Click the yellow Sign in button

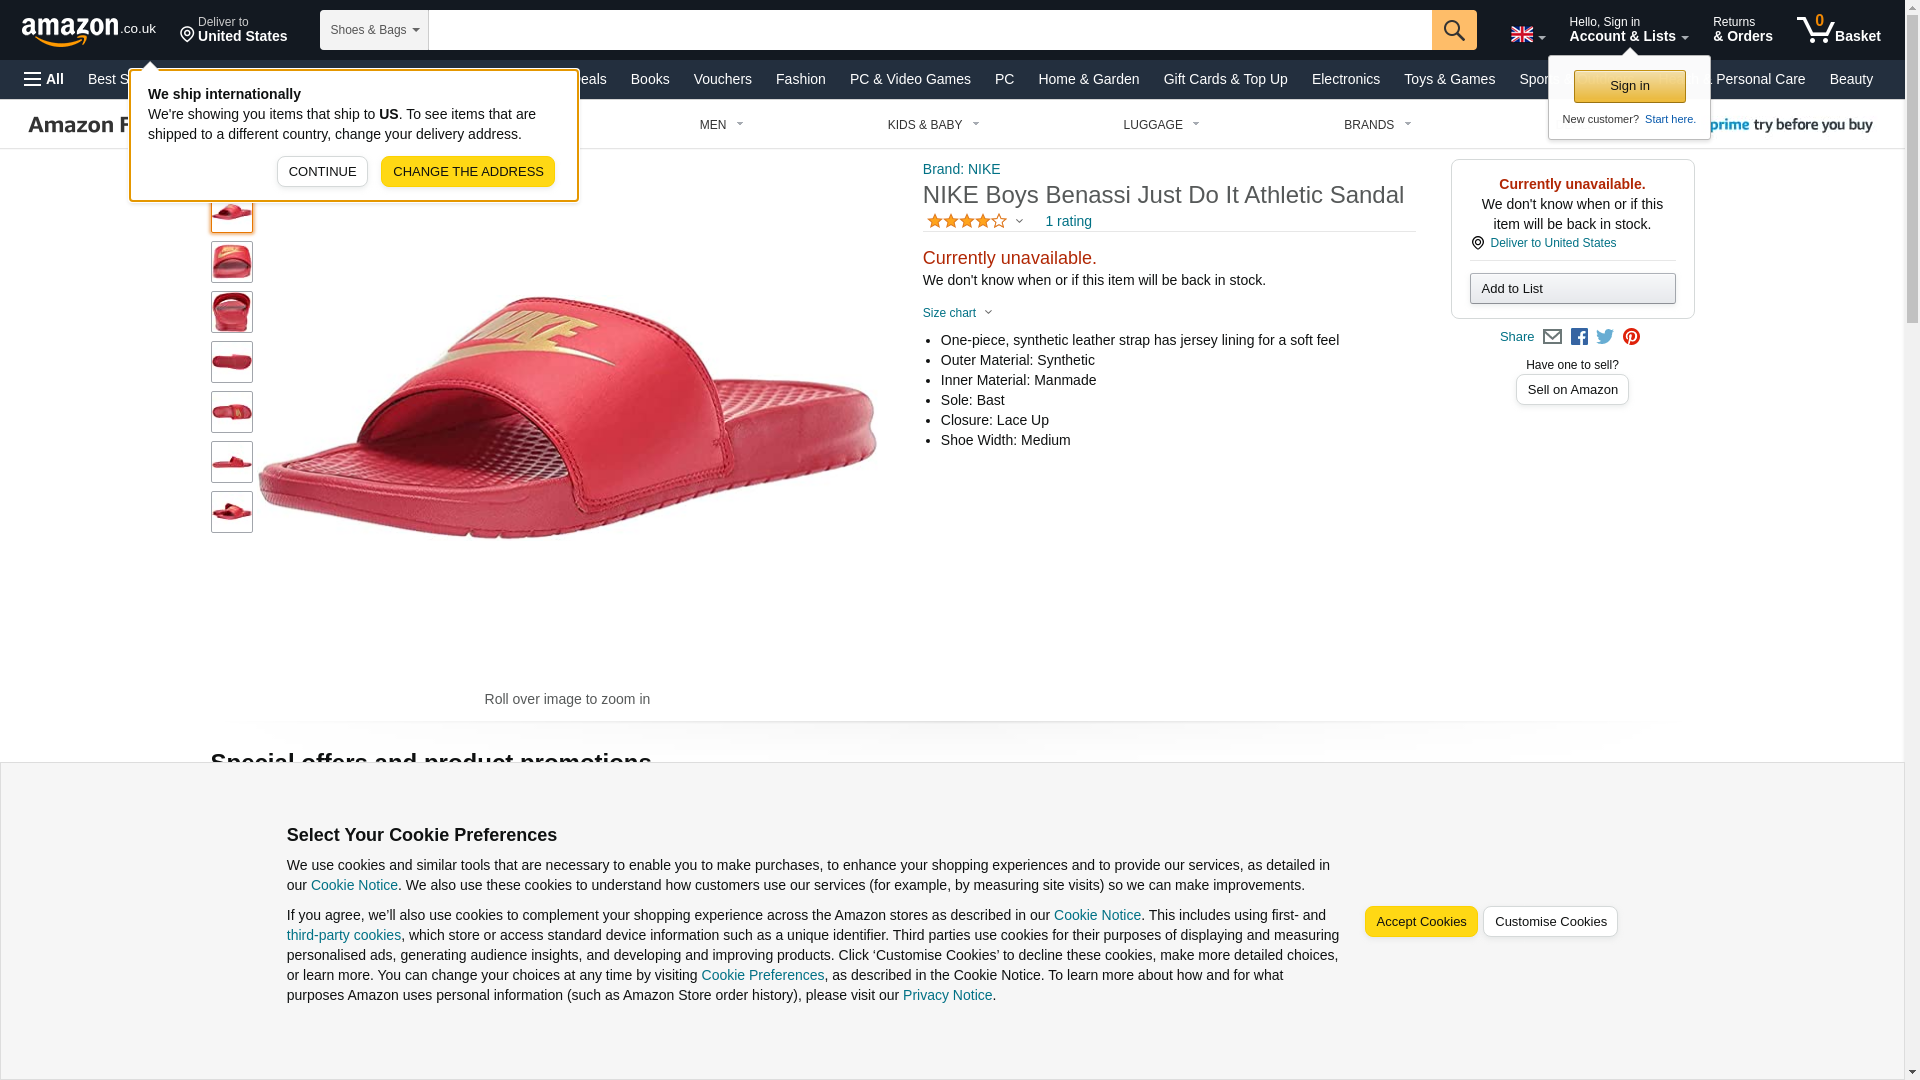1629,86
